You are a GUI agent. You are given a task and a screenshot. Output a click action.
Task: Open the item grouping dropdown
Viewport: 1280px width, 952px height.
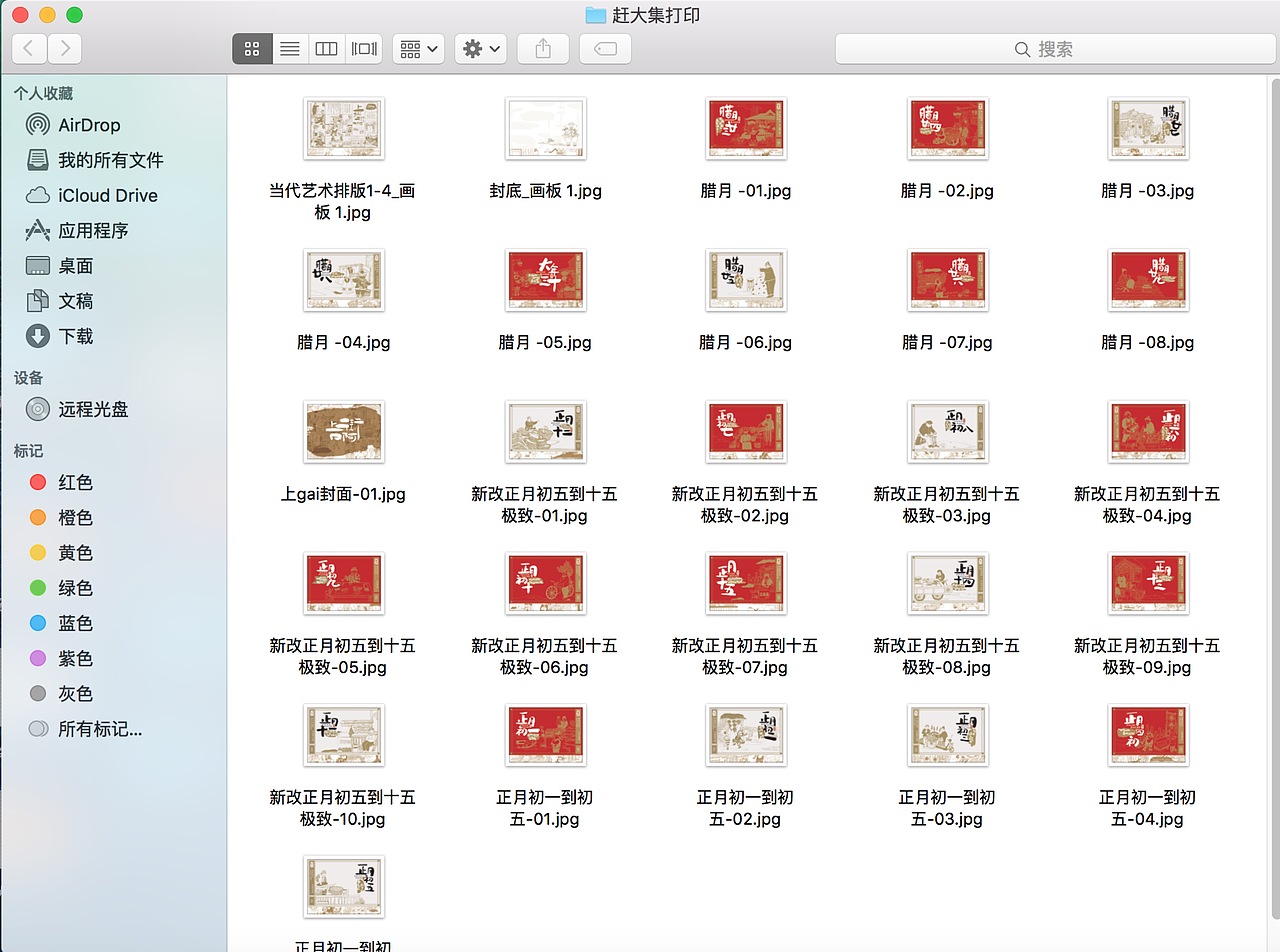417,48
